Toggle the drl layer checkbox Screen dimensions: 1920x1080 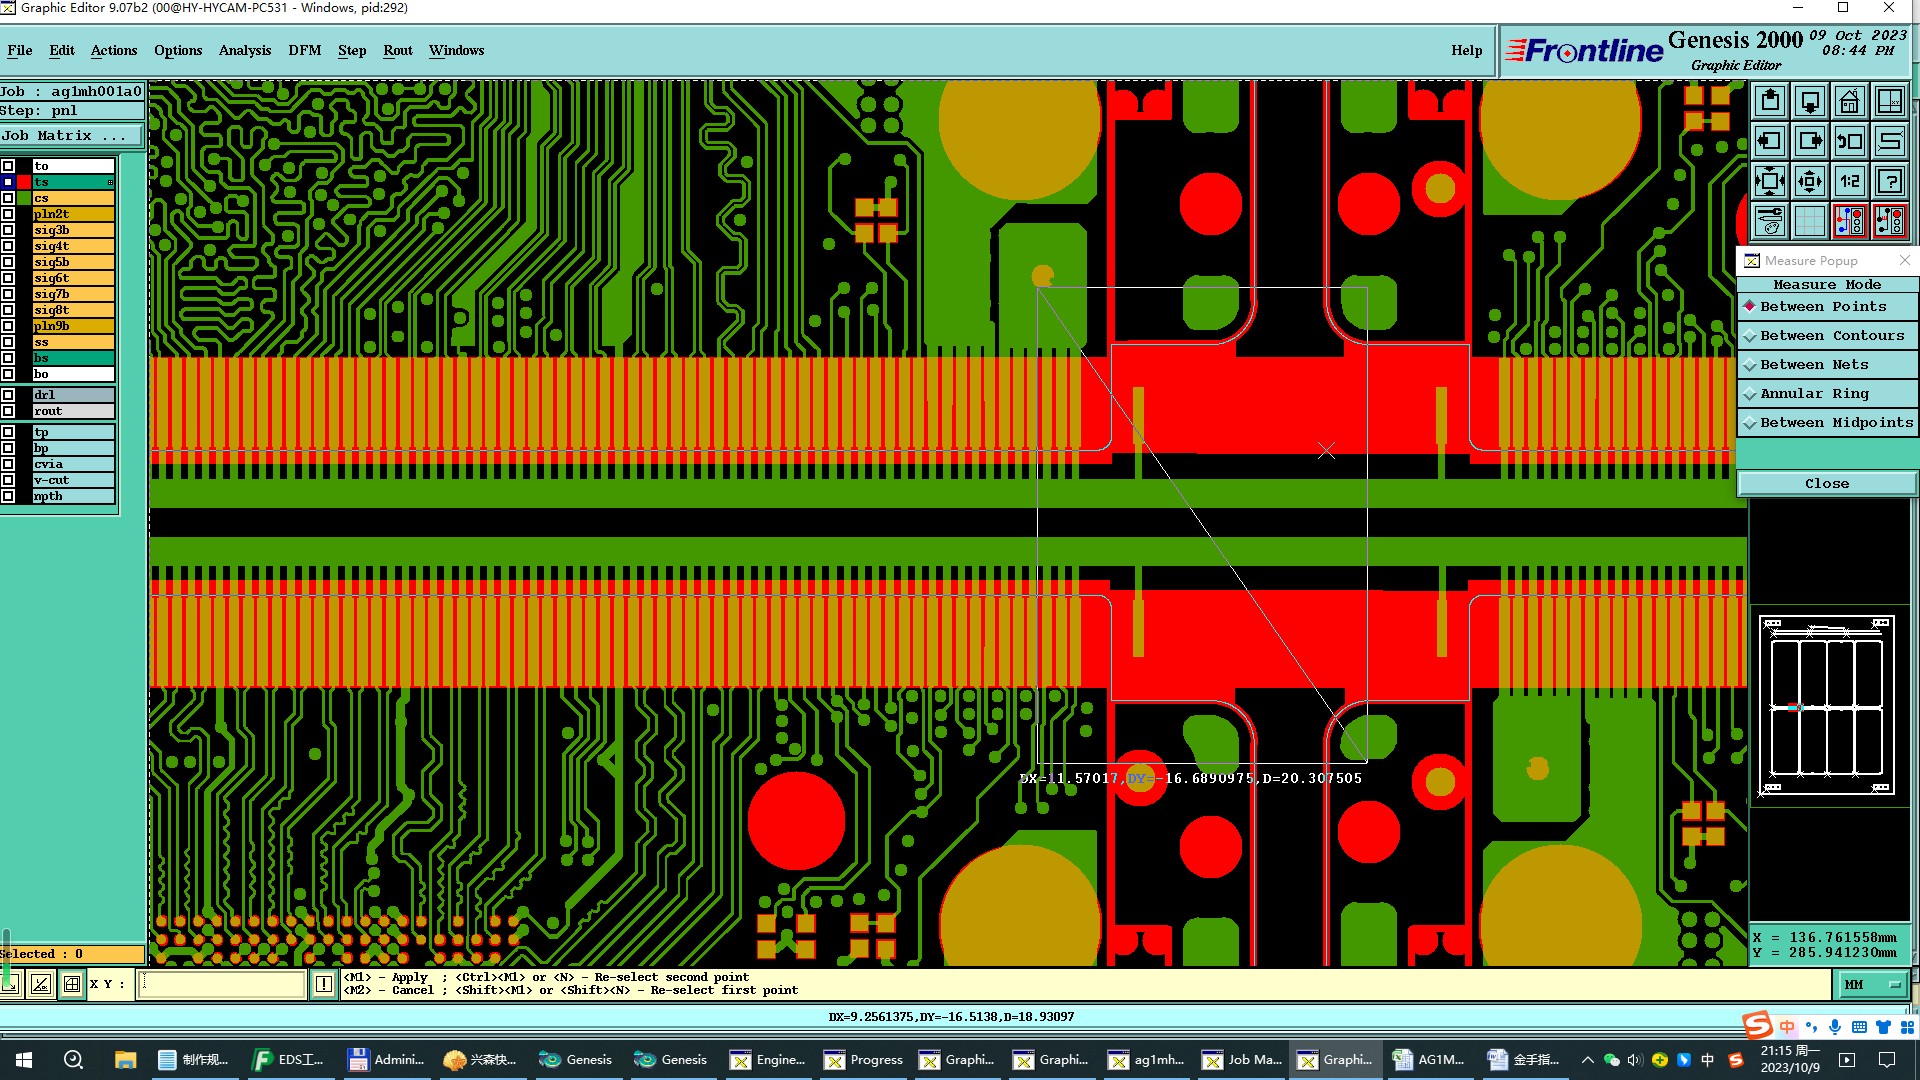click(x=8, y=395)
